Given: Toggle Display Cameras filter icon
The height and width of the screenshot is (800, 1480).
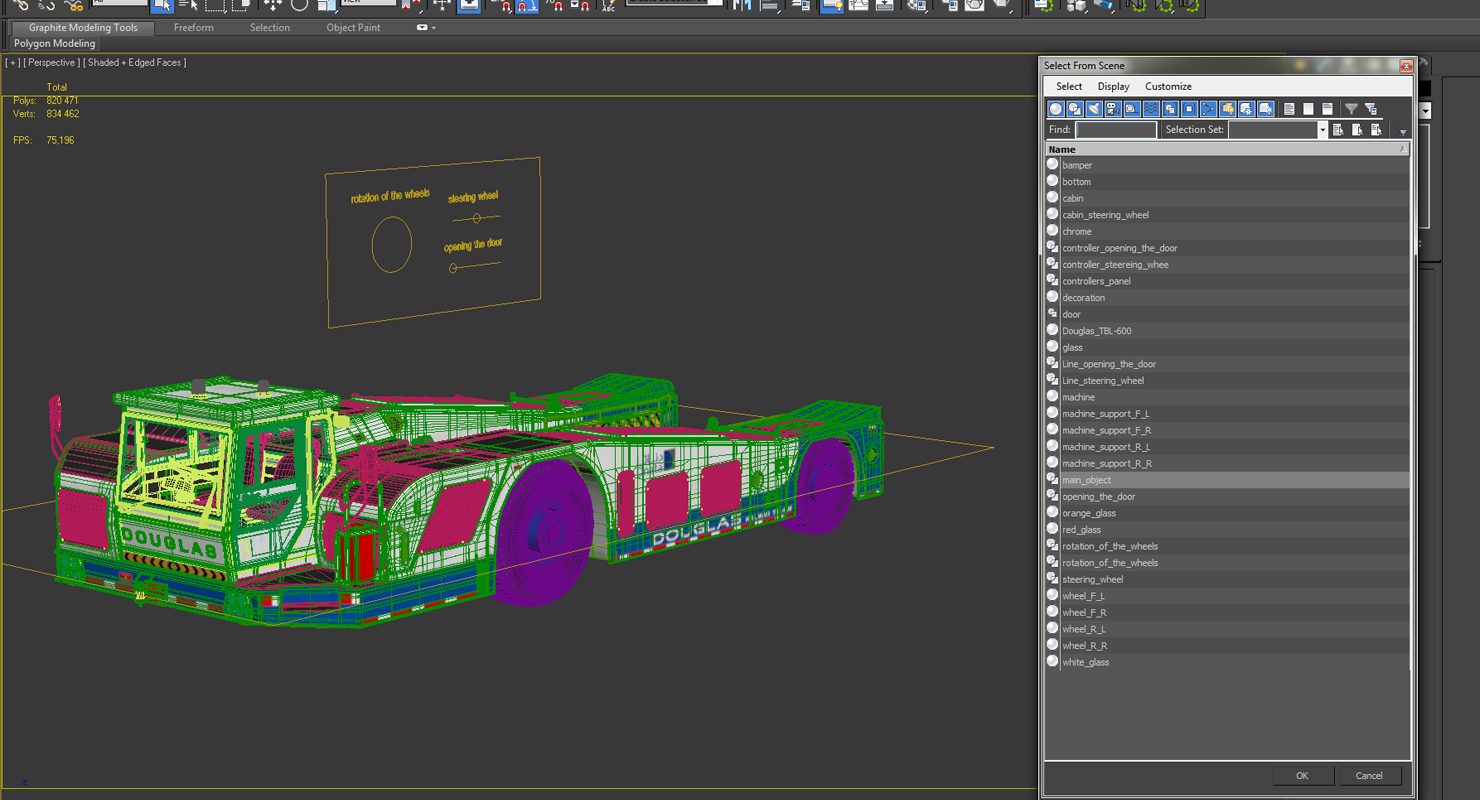Looking at the screenshot, I should tap(1112, 109).
